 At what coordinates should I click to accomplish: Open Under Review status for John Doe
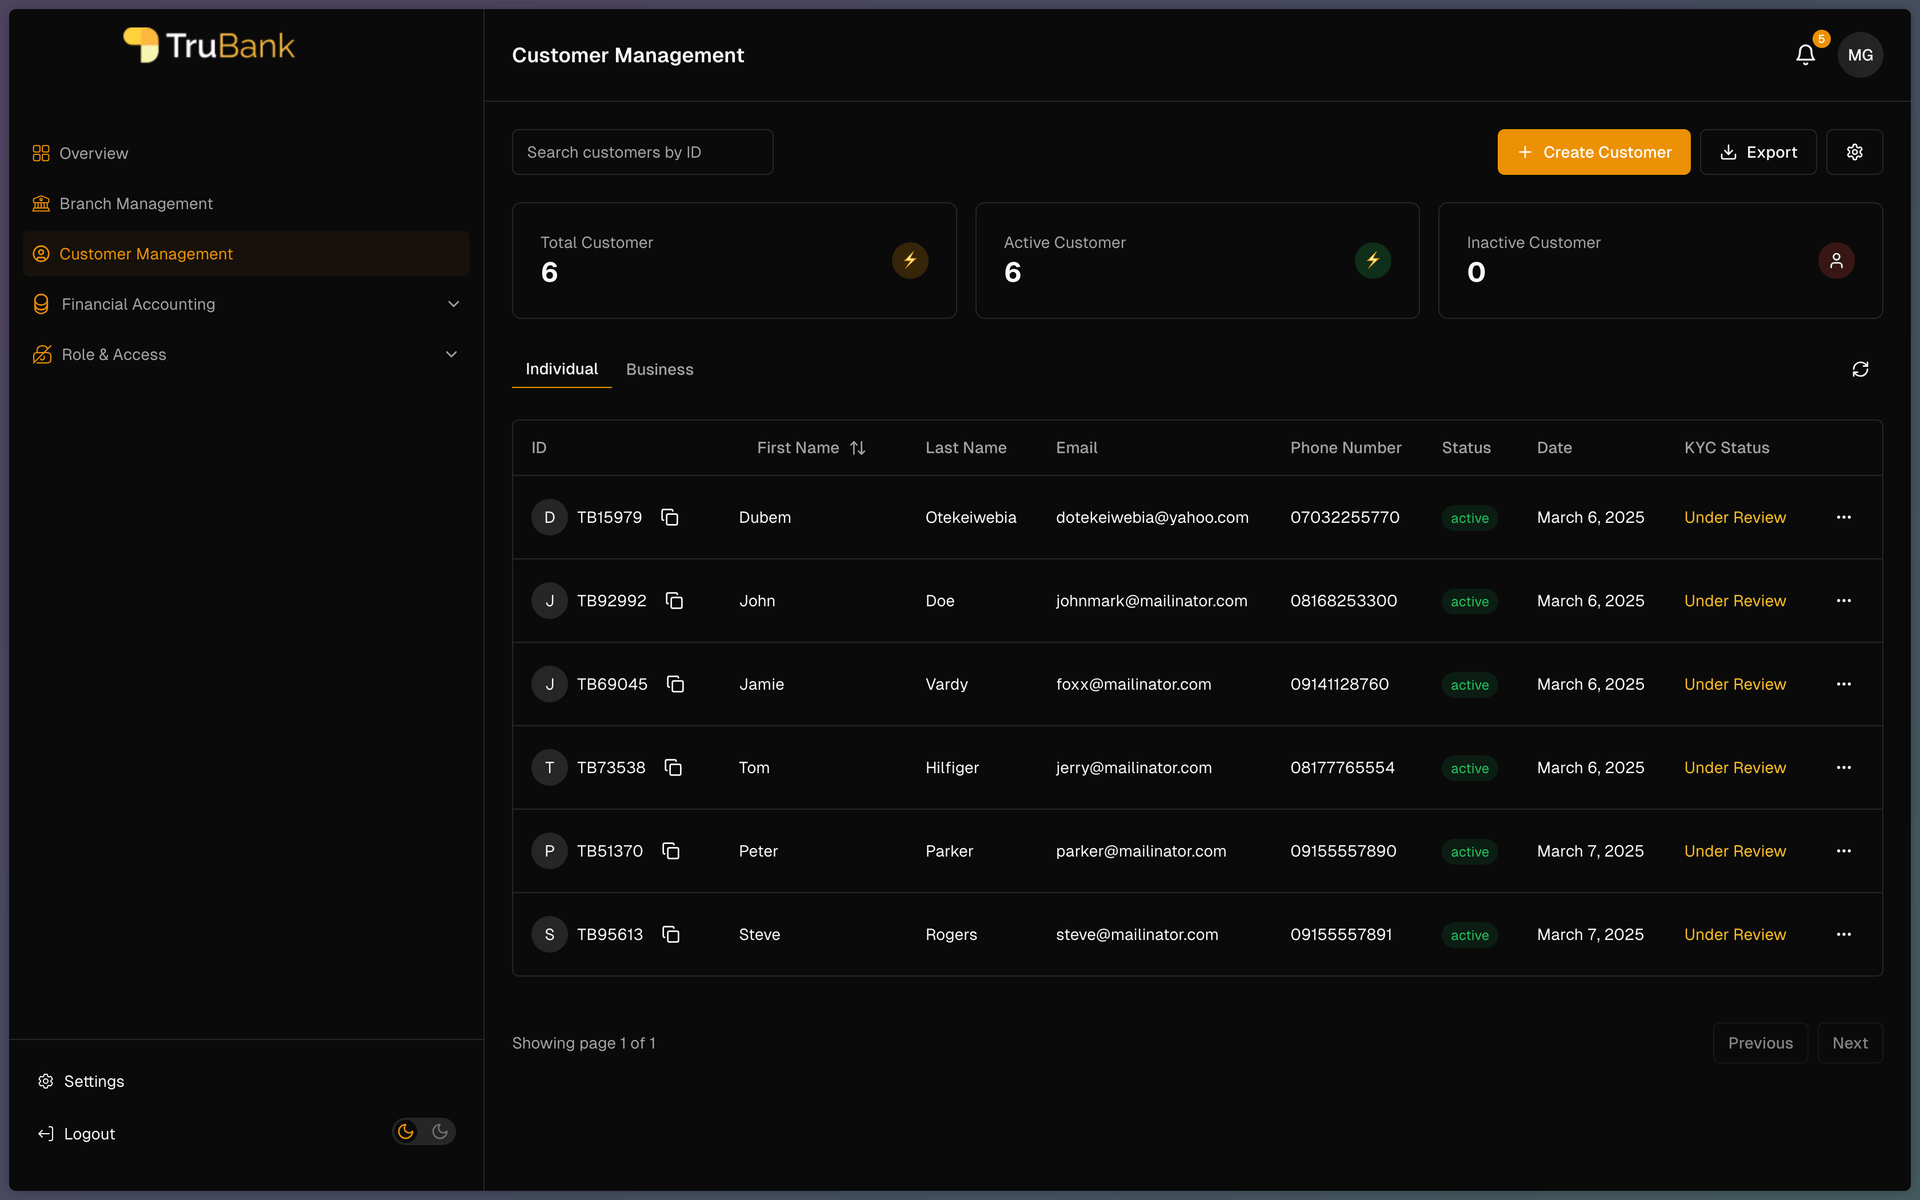pyautogui.click(x=1734, y=600)
